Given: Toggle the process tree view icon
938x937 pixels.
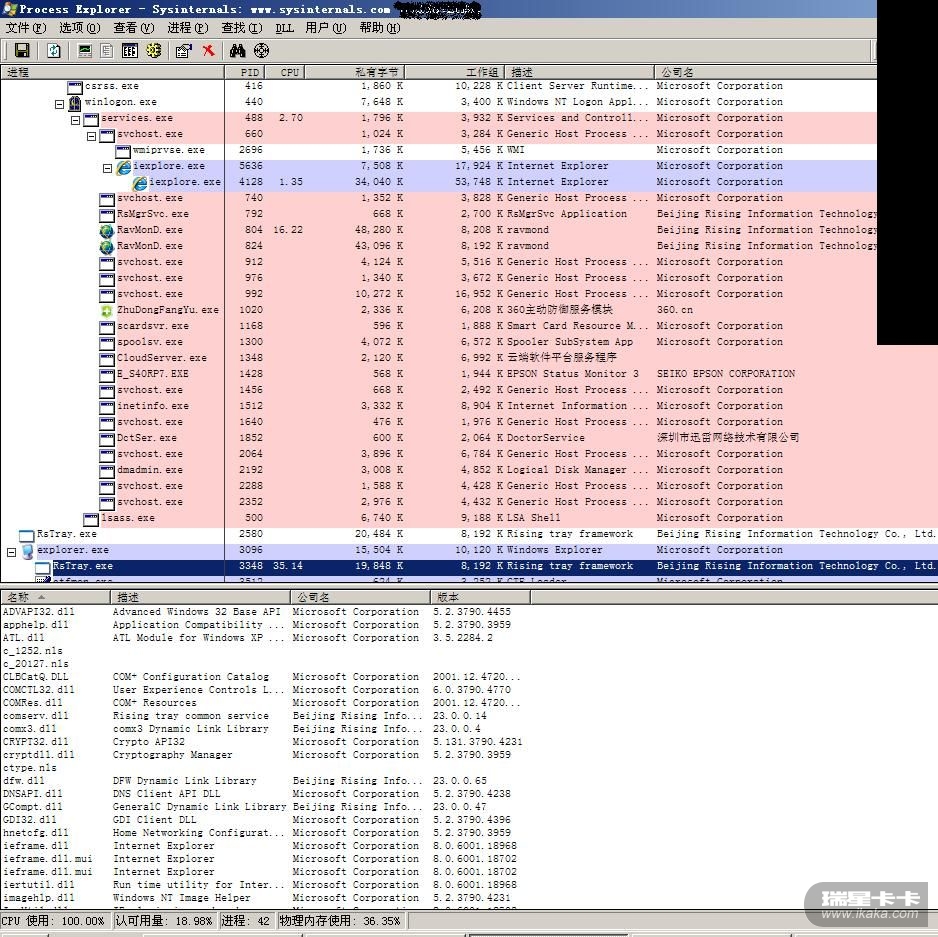Looking at the screenshot, I should coord(106,51).
